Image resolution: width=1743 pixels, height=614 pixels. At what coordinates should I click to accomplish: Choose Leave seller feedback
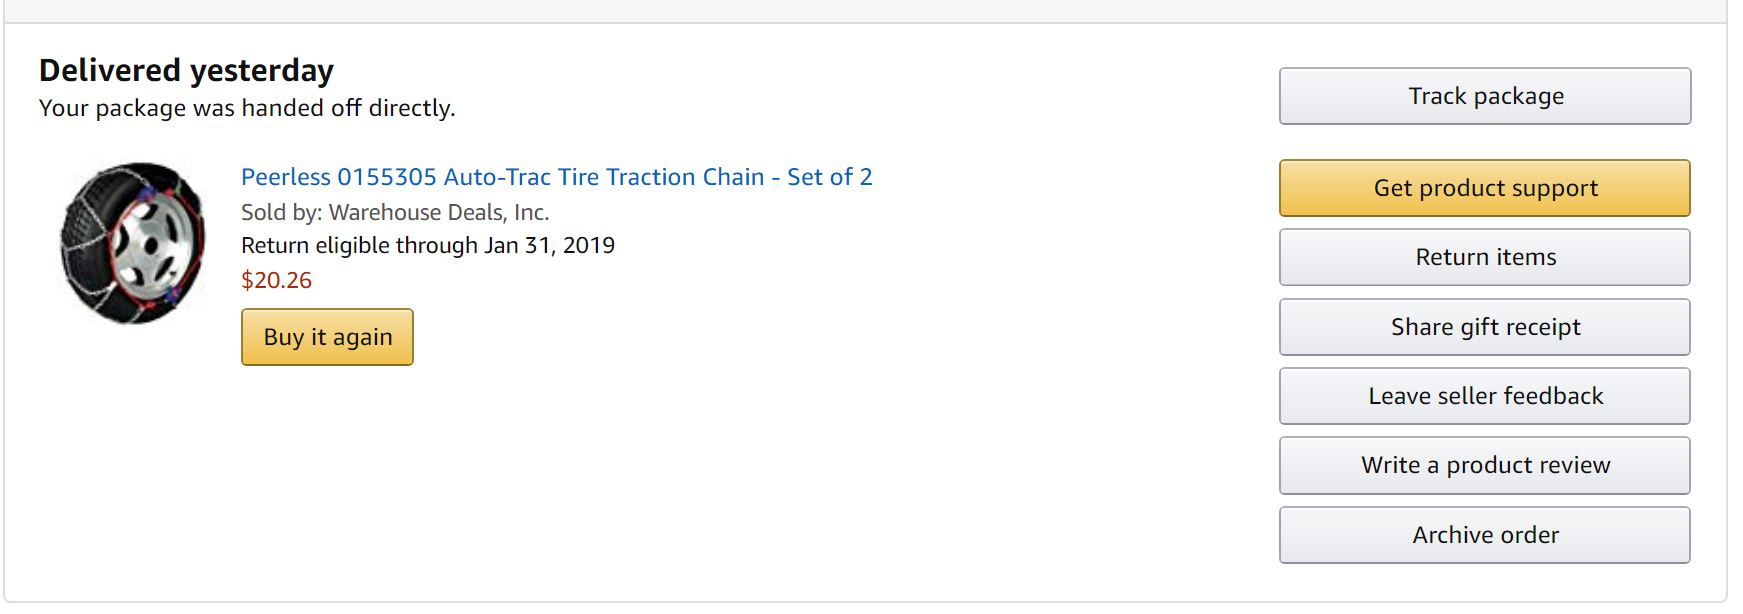1485,396
